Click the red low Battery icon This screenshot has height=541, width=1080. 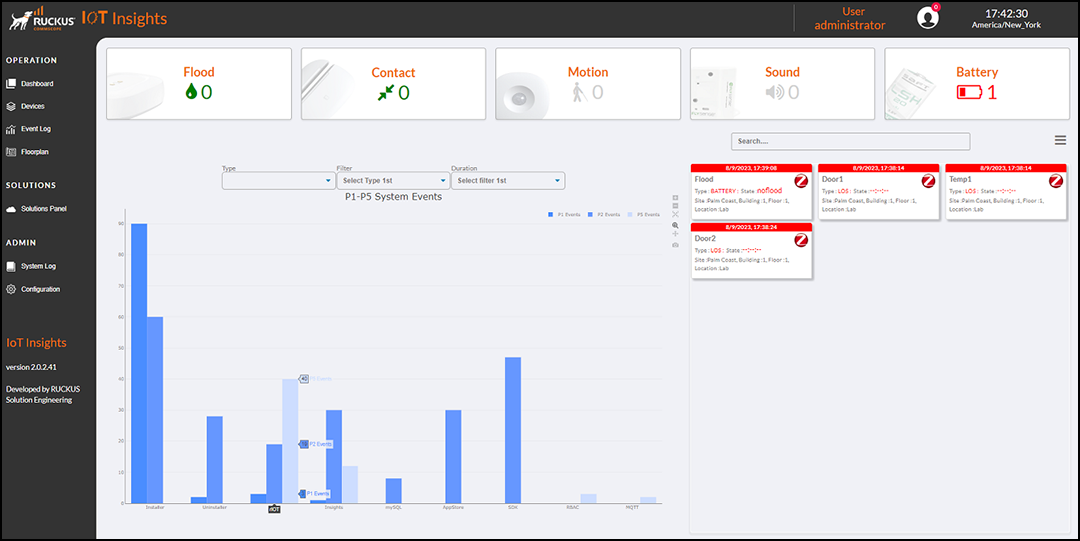tap(969, 92)
